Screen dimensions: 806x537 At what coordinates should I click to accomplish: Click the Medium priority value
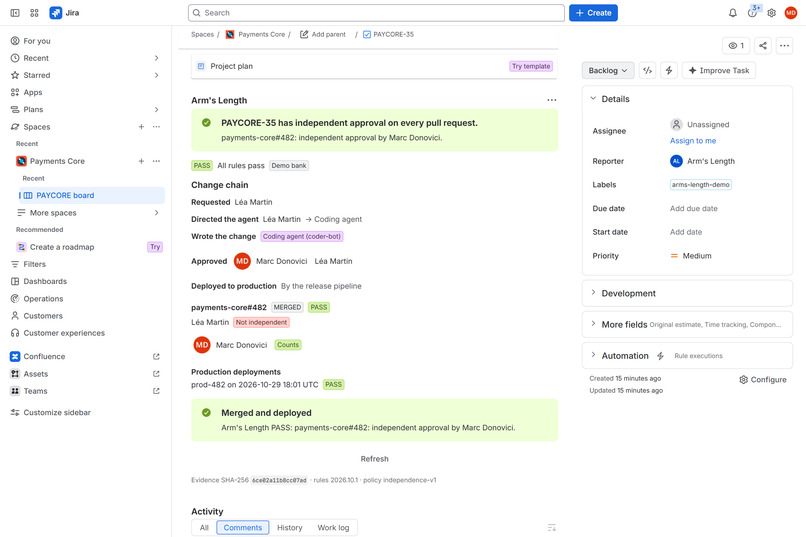tap(691, 256)
